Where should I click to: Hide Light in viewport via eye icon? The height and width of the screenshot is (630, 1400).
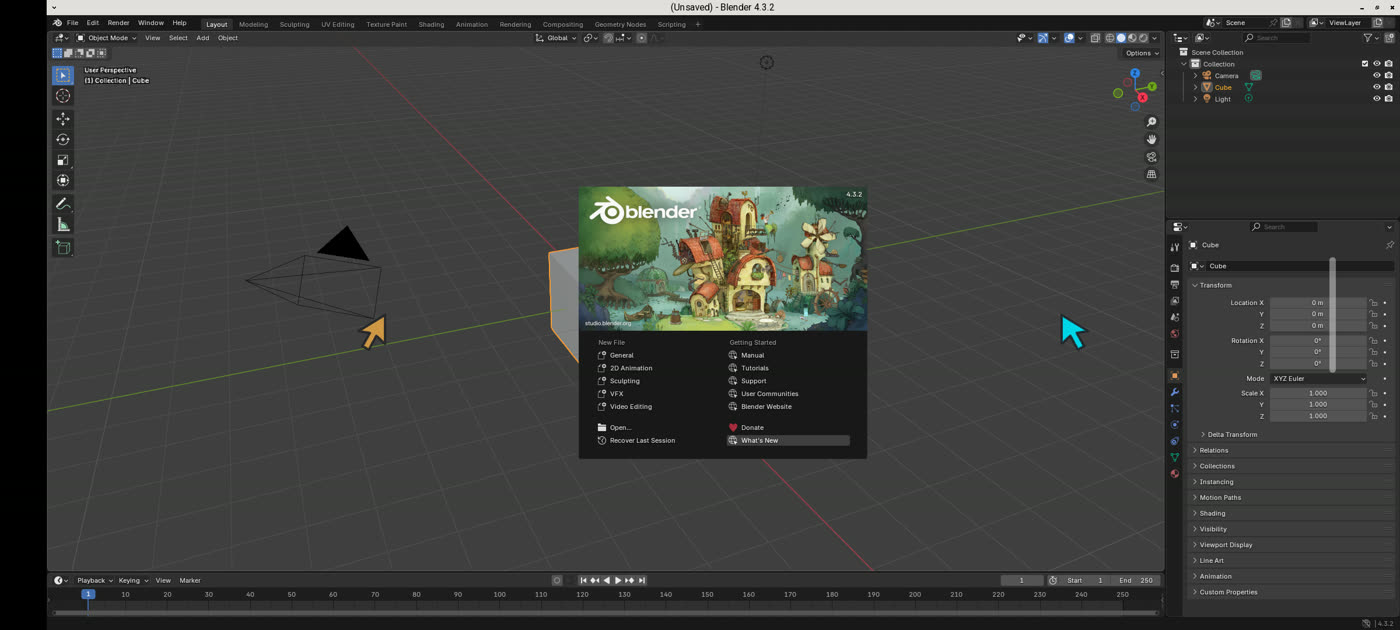tap(1377, 99)
